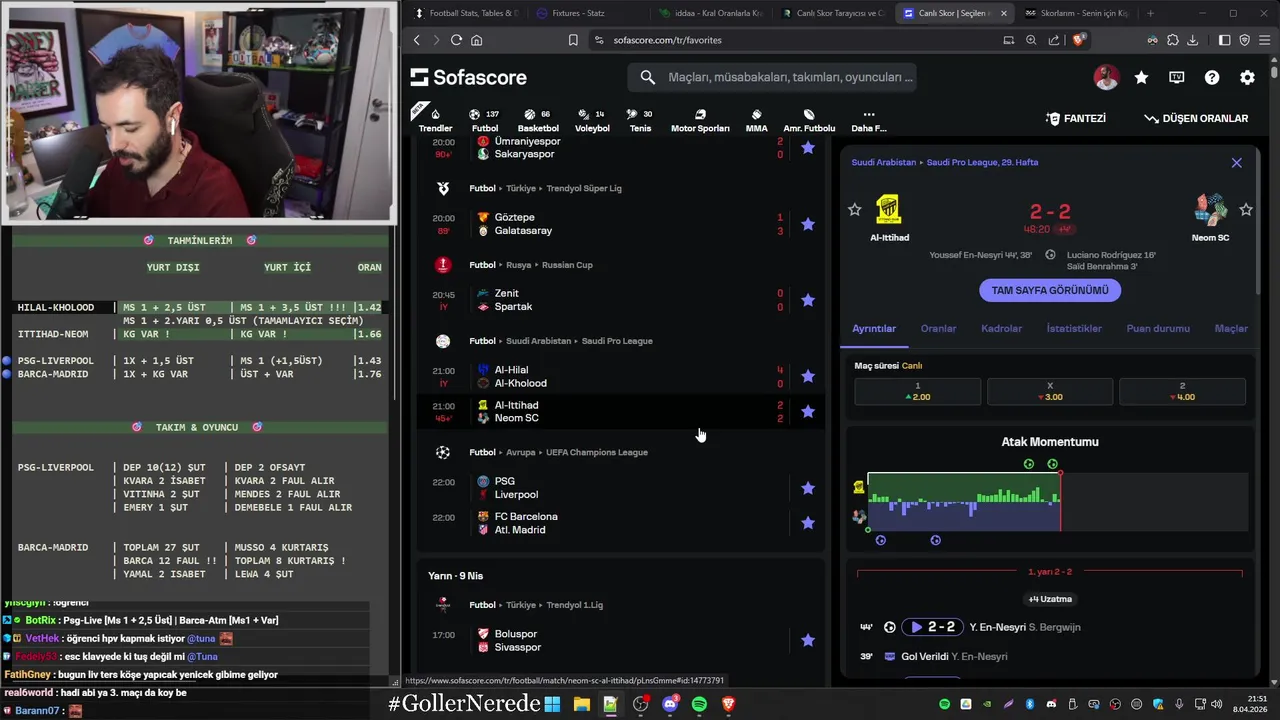1280x720 pixels.
Task: Select the MMA sport category
Action: [756, 120]
